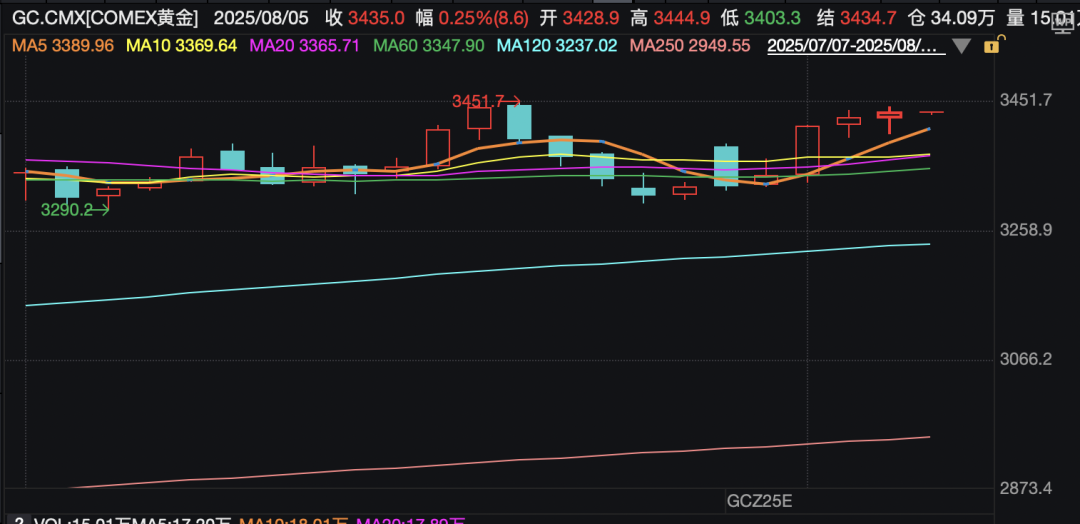
Task: Click the gold lock icon beside date range
Action: coord(991,46)
